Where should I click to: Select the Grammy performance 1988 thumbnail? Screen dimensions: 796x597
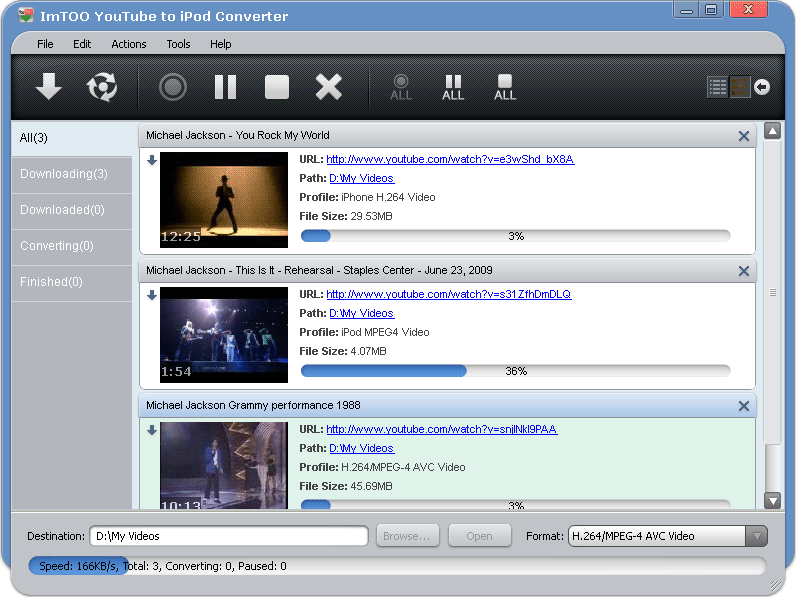(224, 466)
